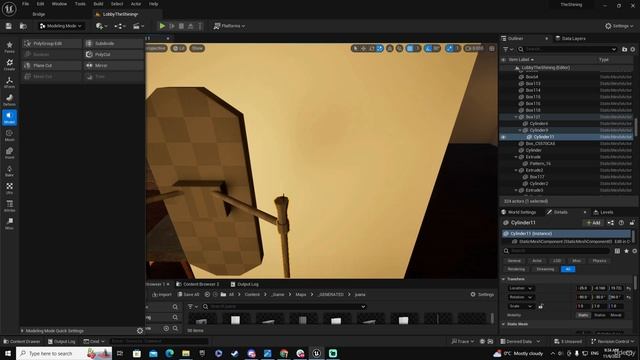Click the Content Drawer button

(22, 341)
